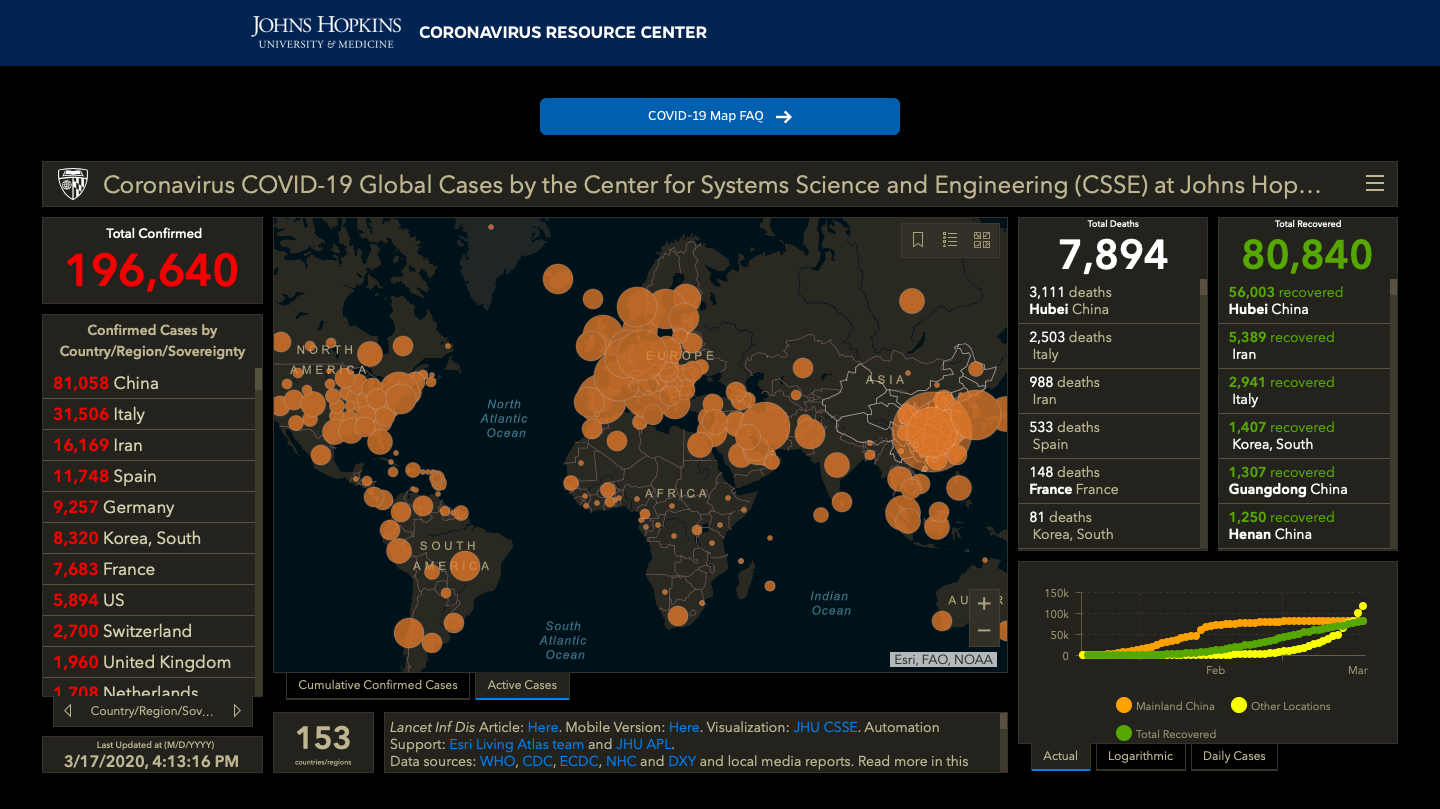Click the Esri, FAO, NOAA map attribution

pyautogui.click(x=943, y=659)
